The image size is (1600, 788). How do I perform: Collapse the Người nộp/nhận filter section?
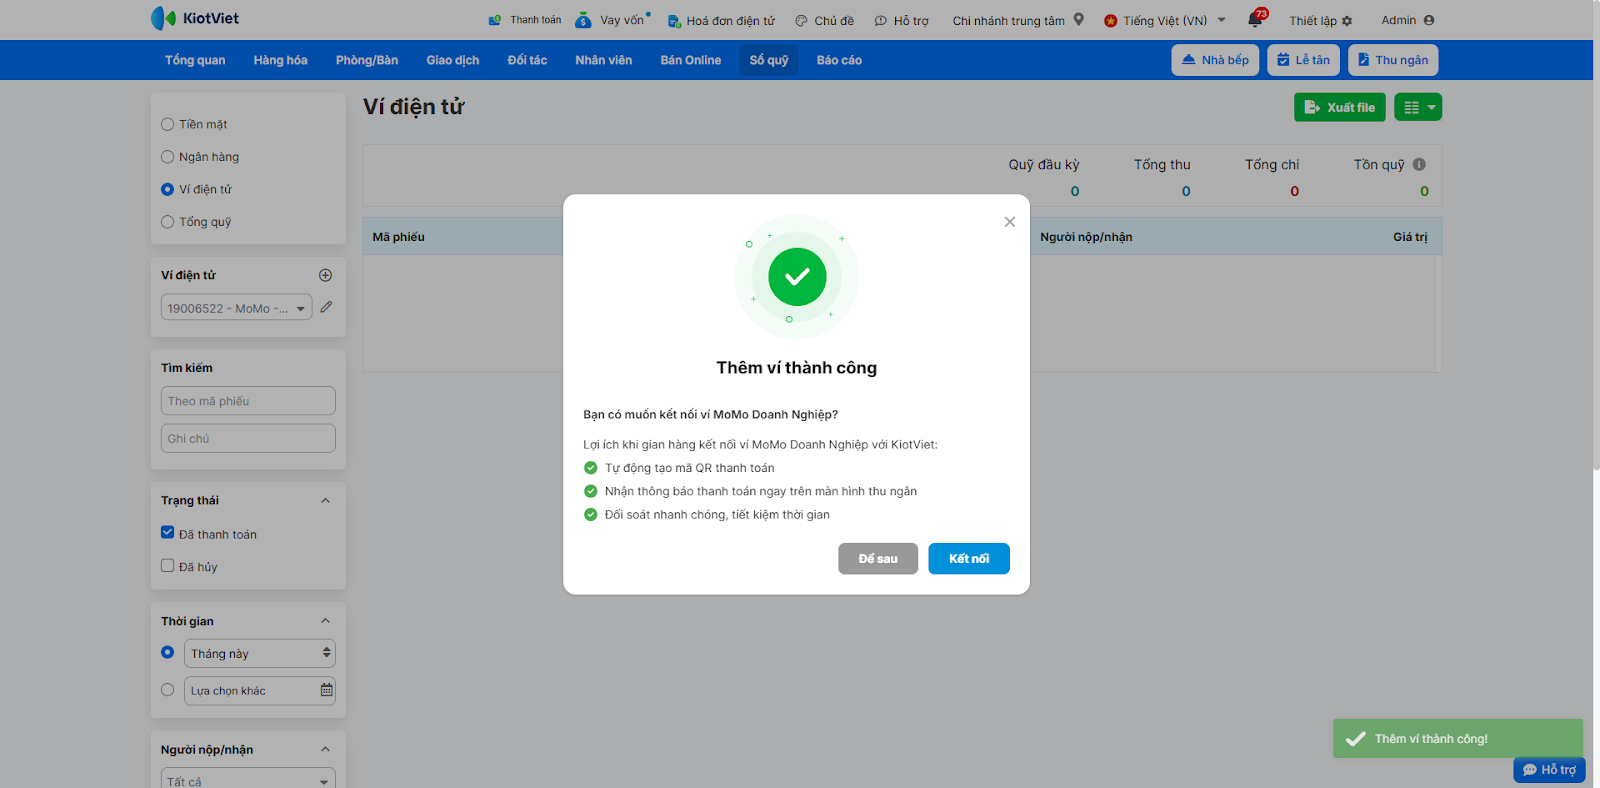[325, 749]
